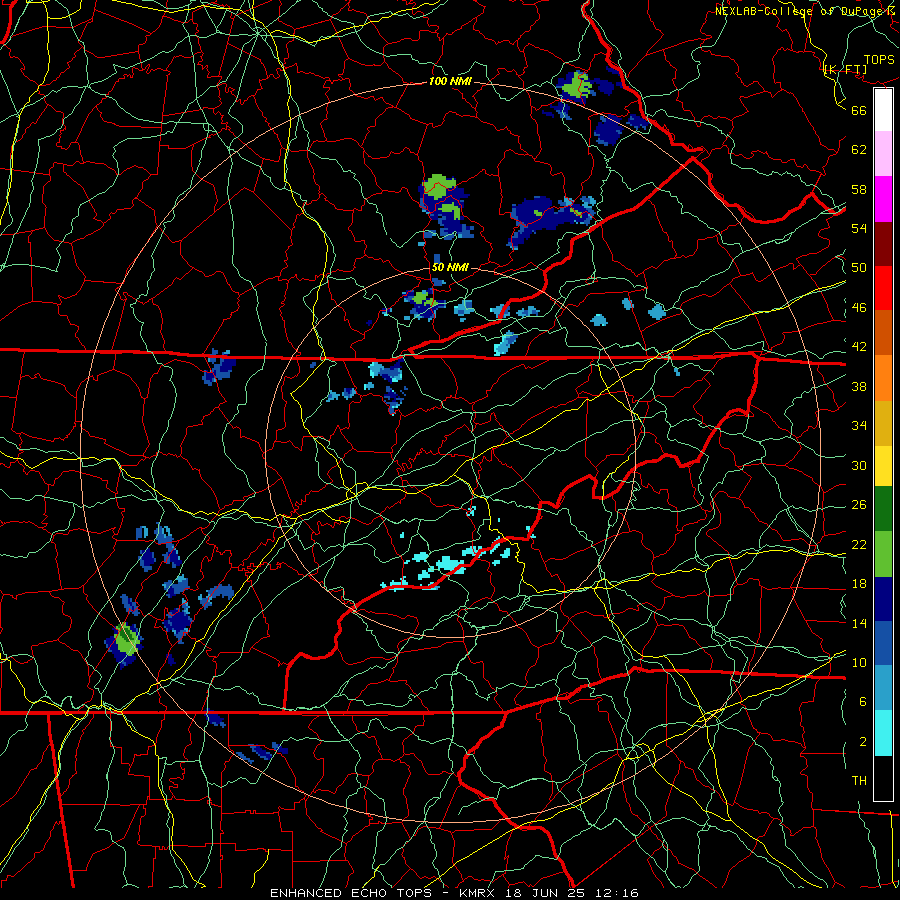Viewport: 900px width, 900px height.
Task: Click the '50' legend value
Action: pos(859,268)
